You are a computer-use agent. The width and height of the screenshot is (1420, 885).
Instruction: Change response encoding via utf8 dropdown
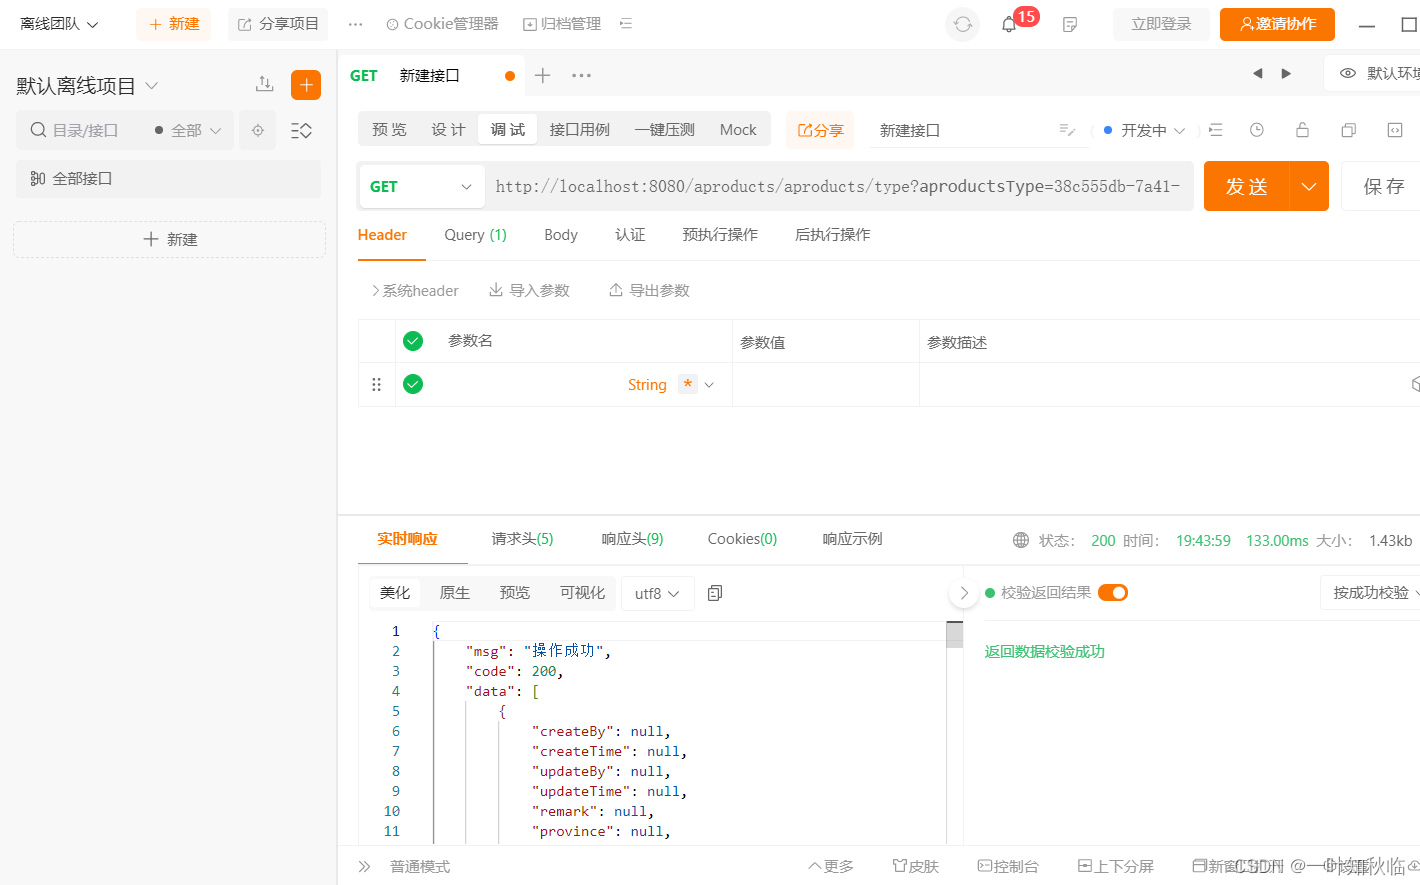657,592
